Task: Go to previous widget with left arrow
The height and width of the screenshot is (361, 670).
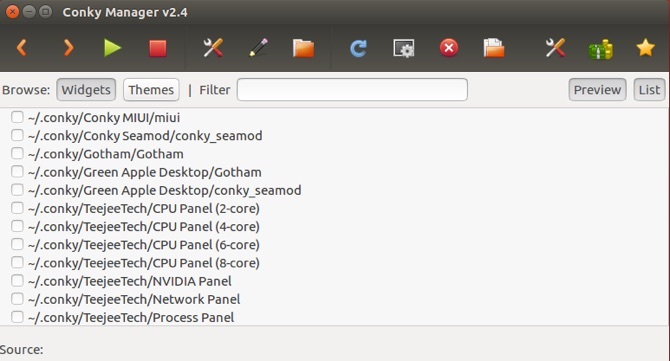Action: (x=22, y=48)
